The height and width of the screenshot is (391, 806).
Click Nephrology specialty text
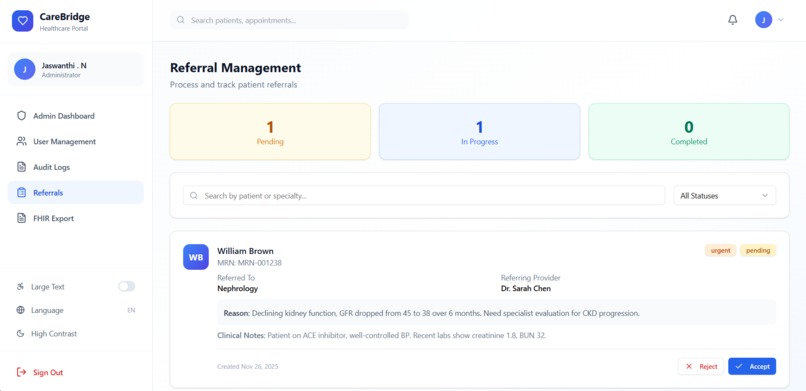pos(237,288)
